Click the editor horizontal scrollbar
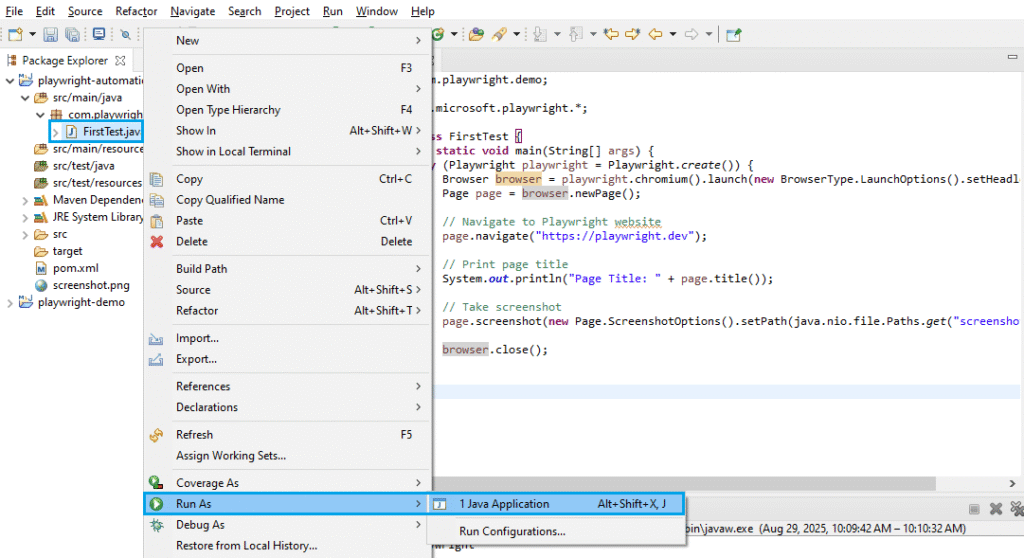This screenshot has width=1024, height=558. pyautogui.click(x=684, y=484)
